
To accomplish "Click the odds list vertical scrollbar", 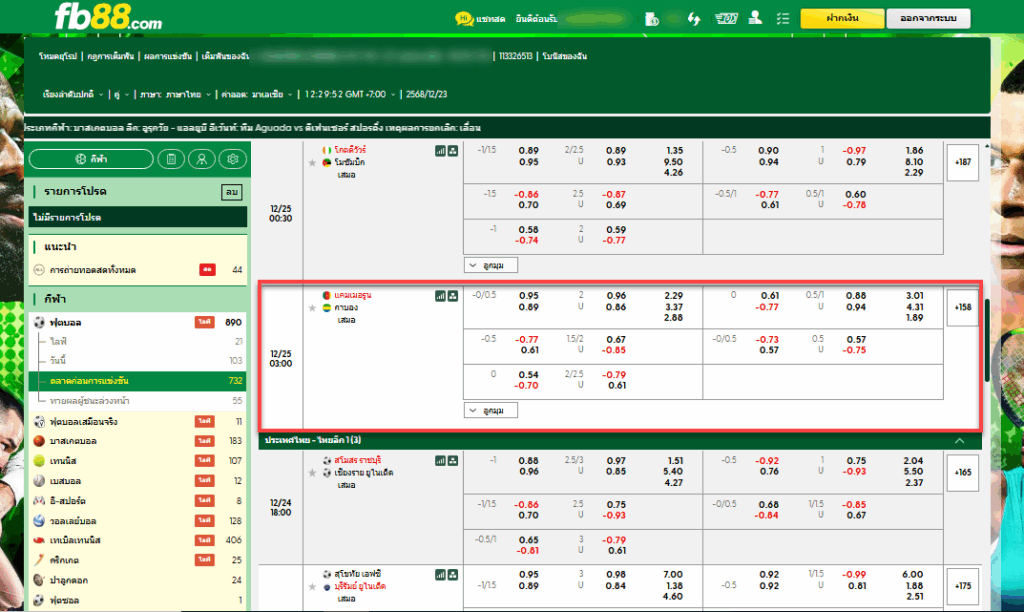I will click(x=987, y=340).
